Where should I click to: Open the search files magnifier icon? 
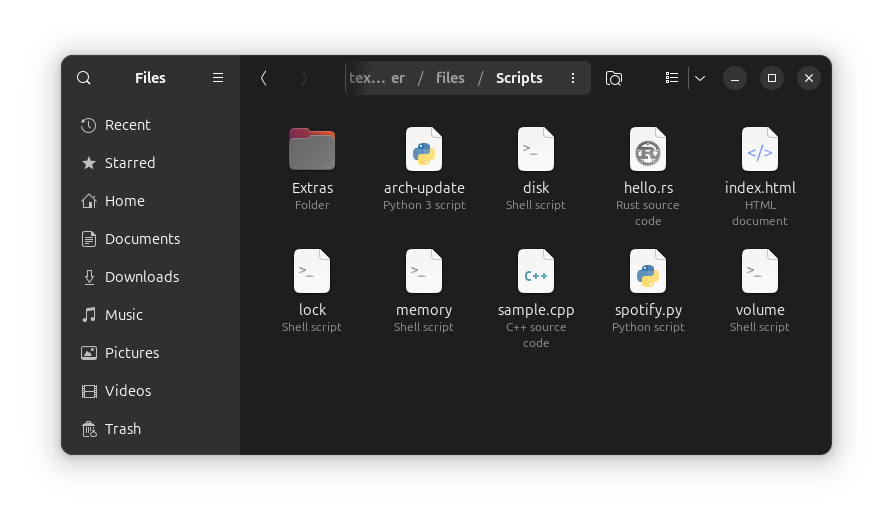pos(84,78)
